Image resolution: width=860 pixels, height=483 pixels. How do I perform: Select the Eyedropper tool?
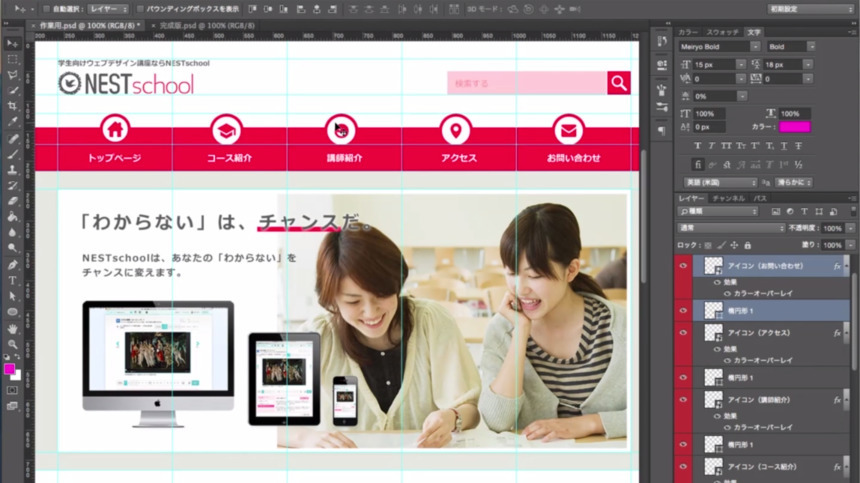point(12,122)
